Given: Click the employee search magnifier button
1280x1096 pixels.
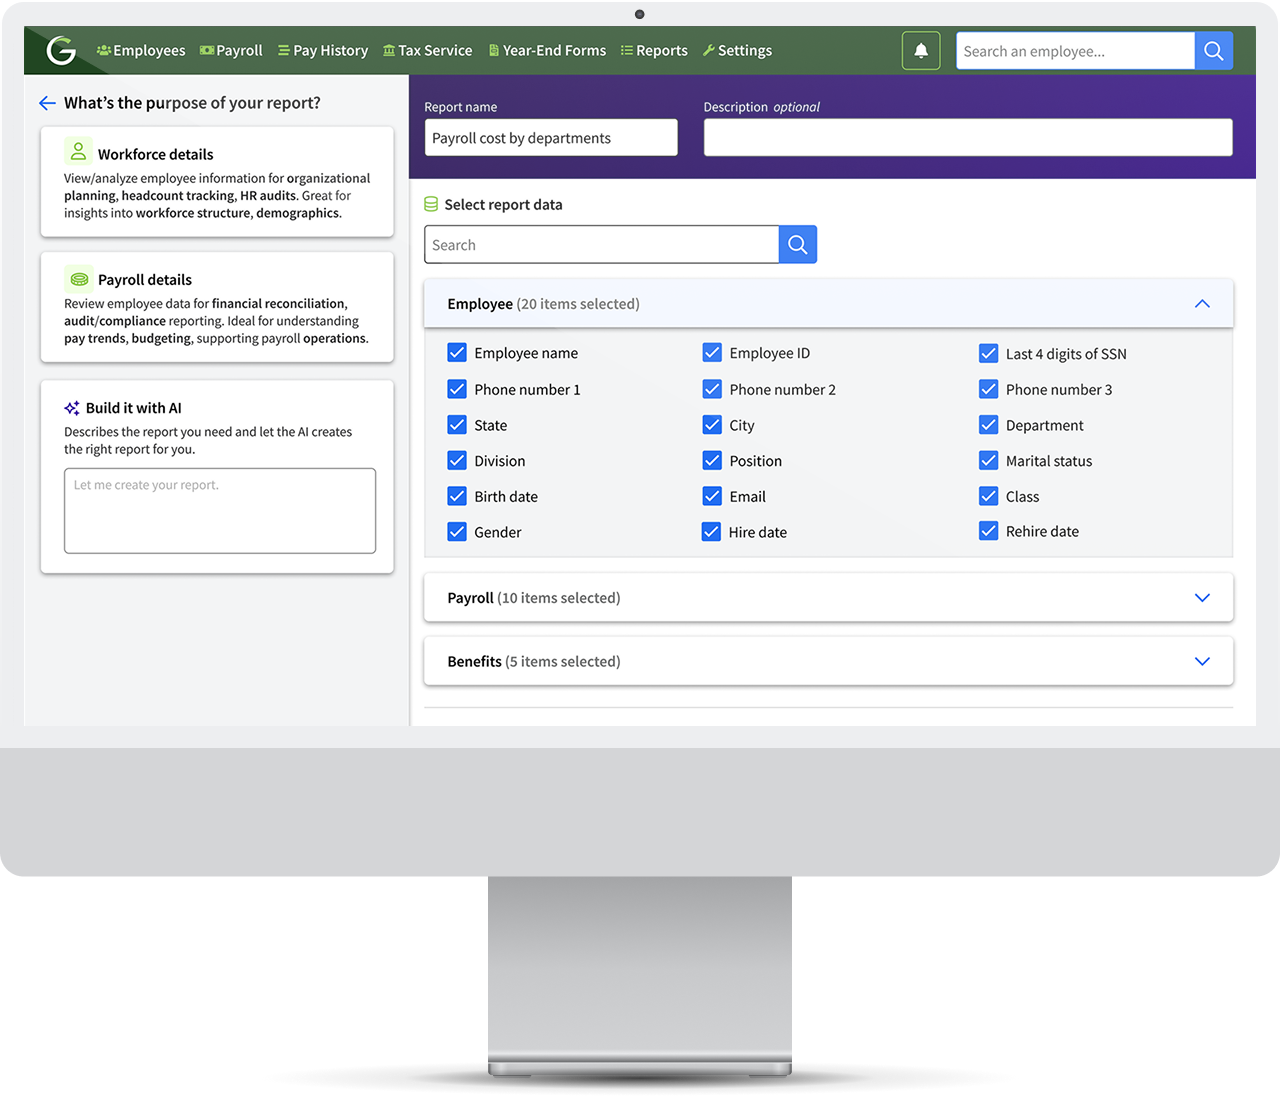Looking at the screenshot, I should [1213, 50].
